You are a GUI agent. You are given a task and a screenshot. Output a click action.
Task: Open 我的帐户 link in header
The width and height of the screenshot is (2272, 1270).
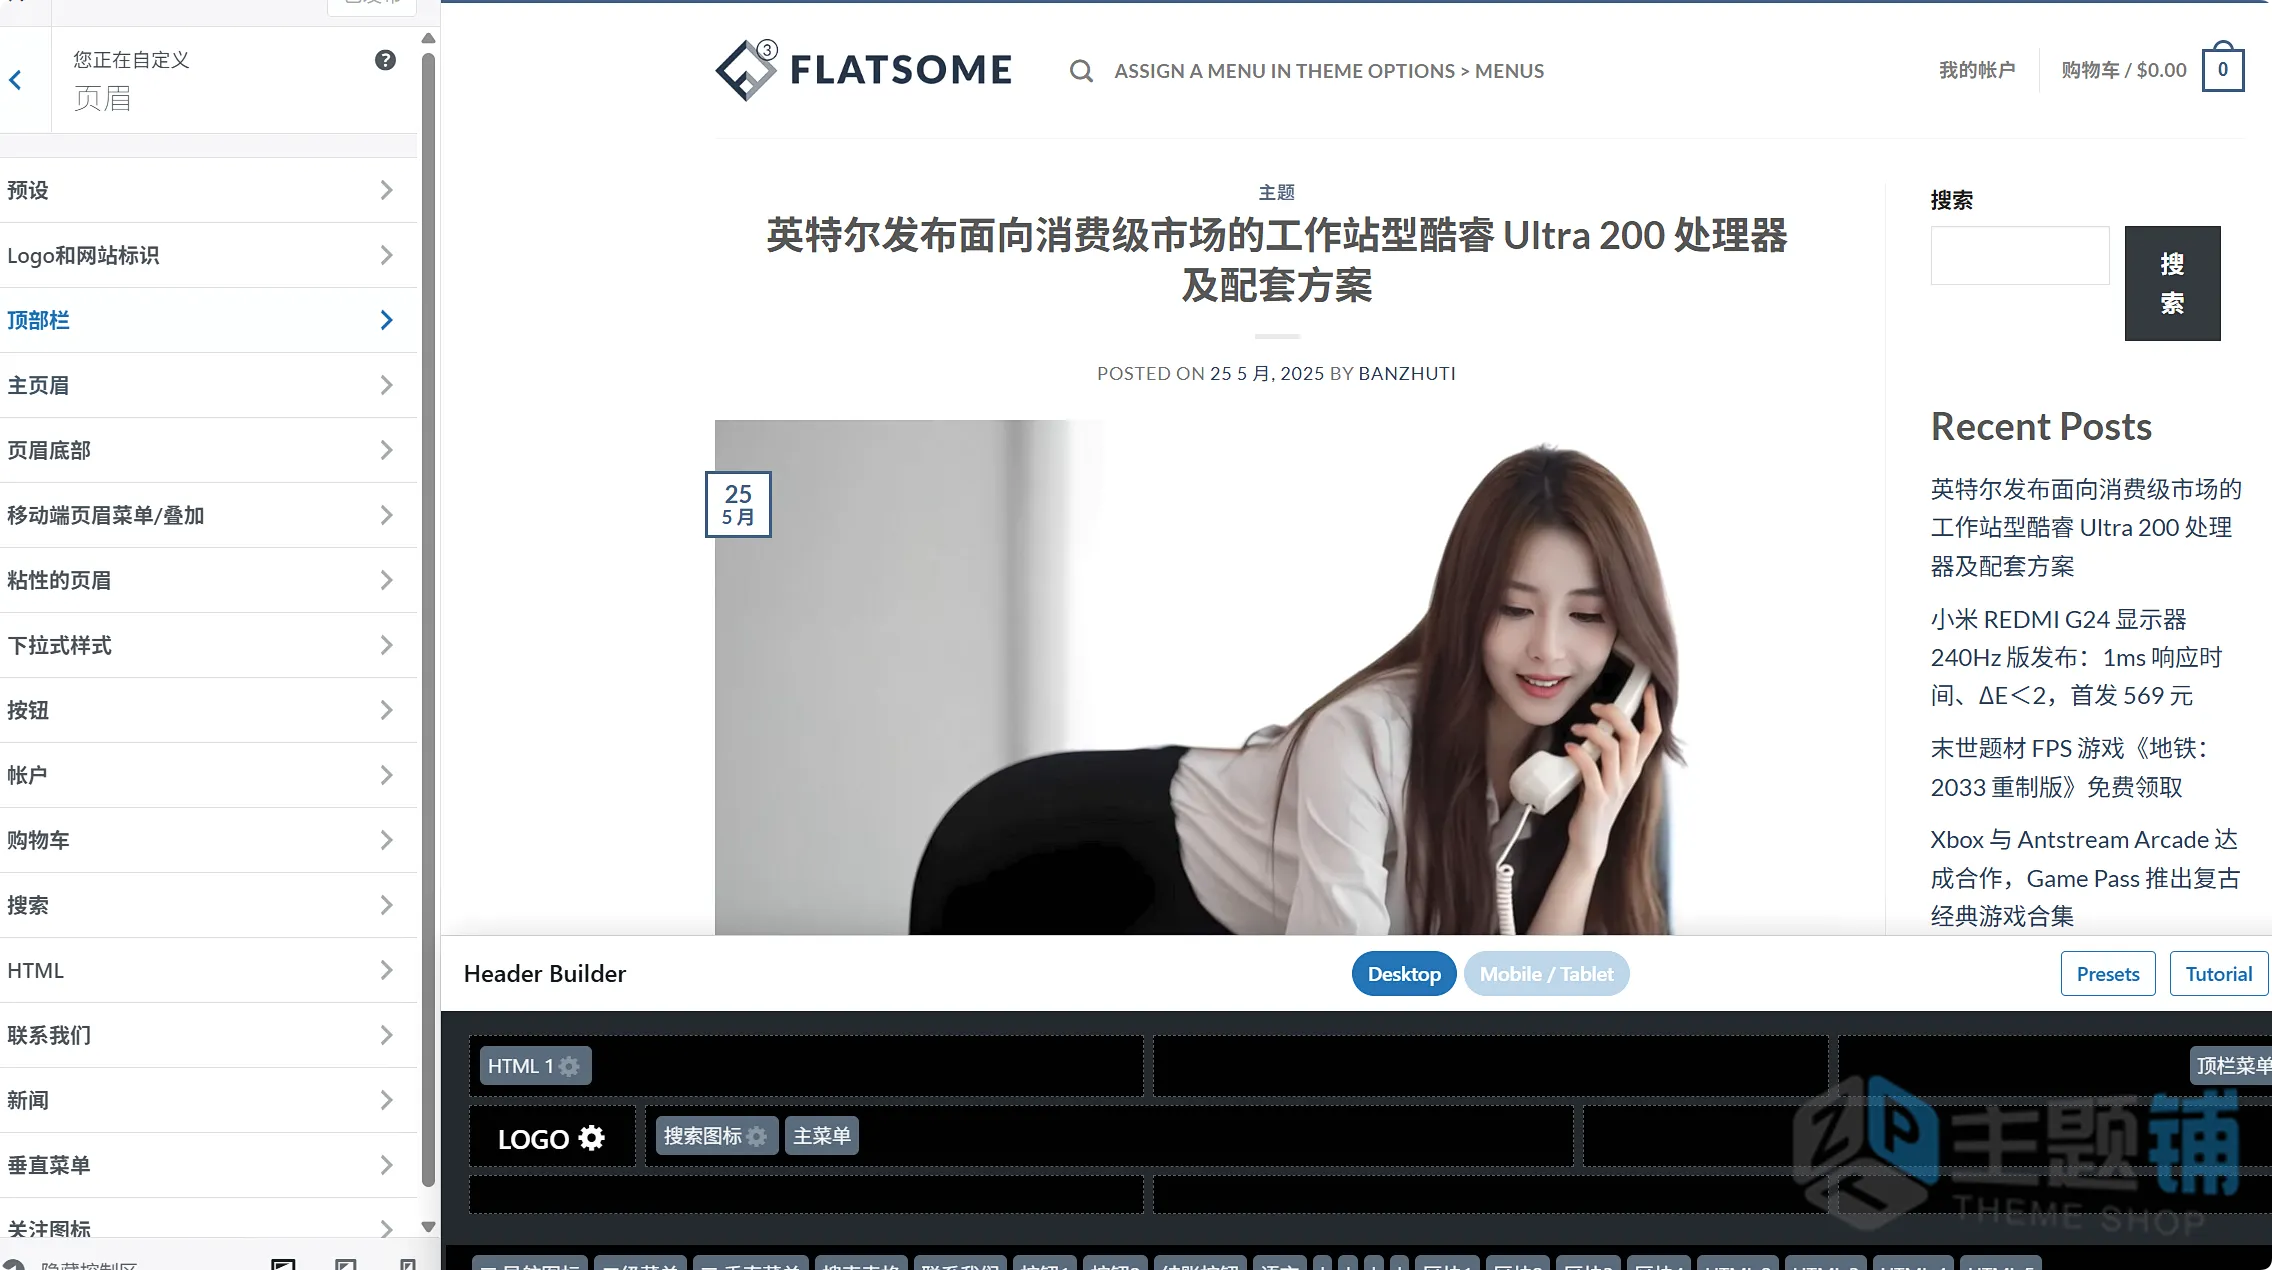1977,70
